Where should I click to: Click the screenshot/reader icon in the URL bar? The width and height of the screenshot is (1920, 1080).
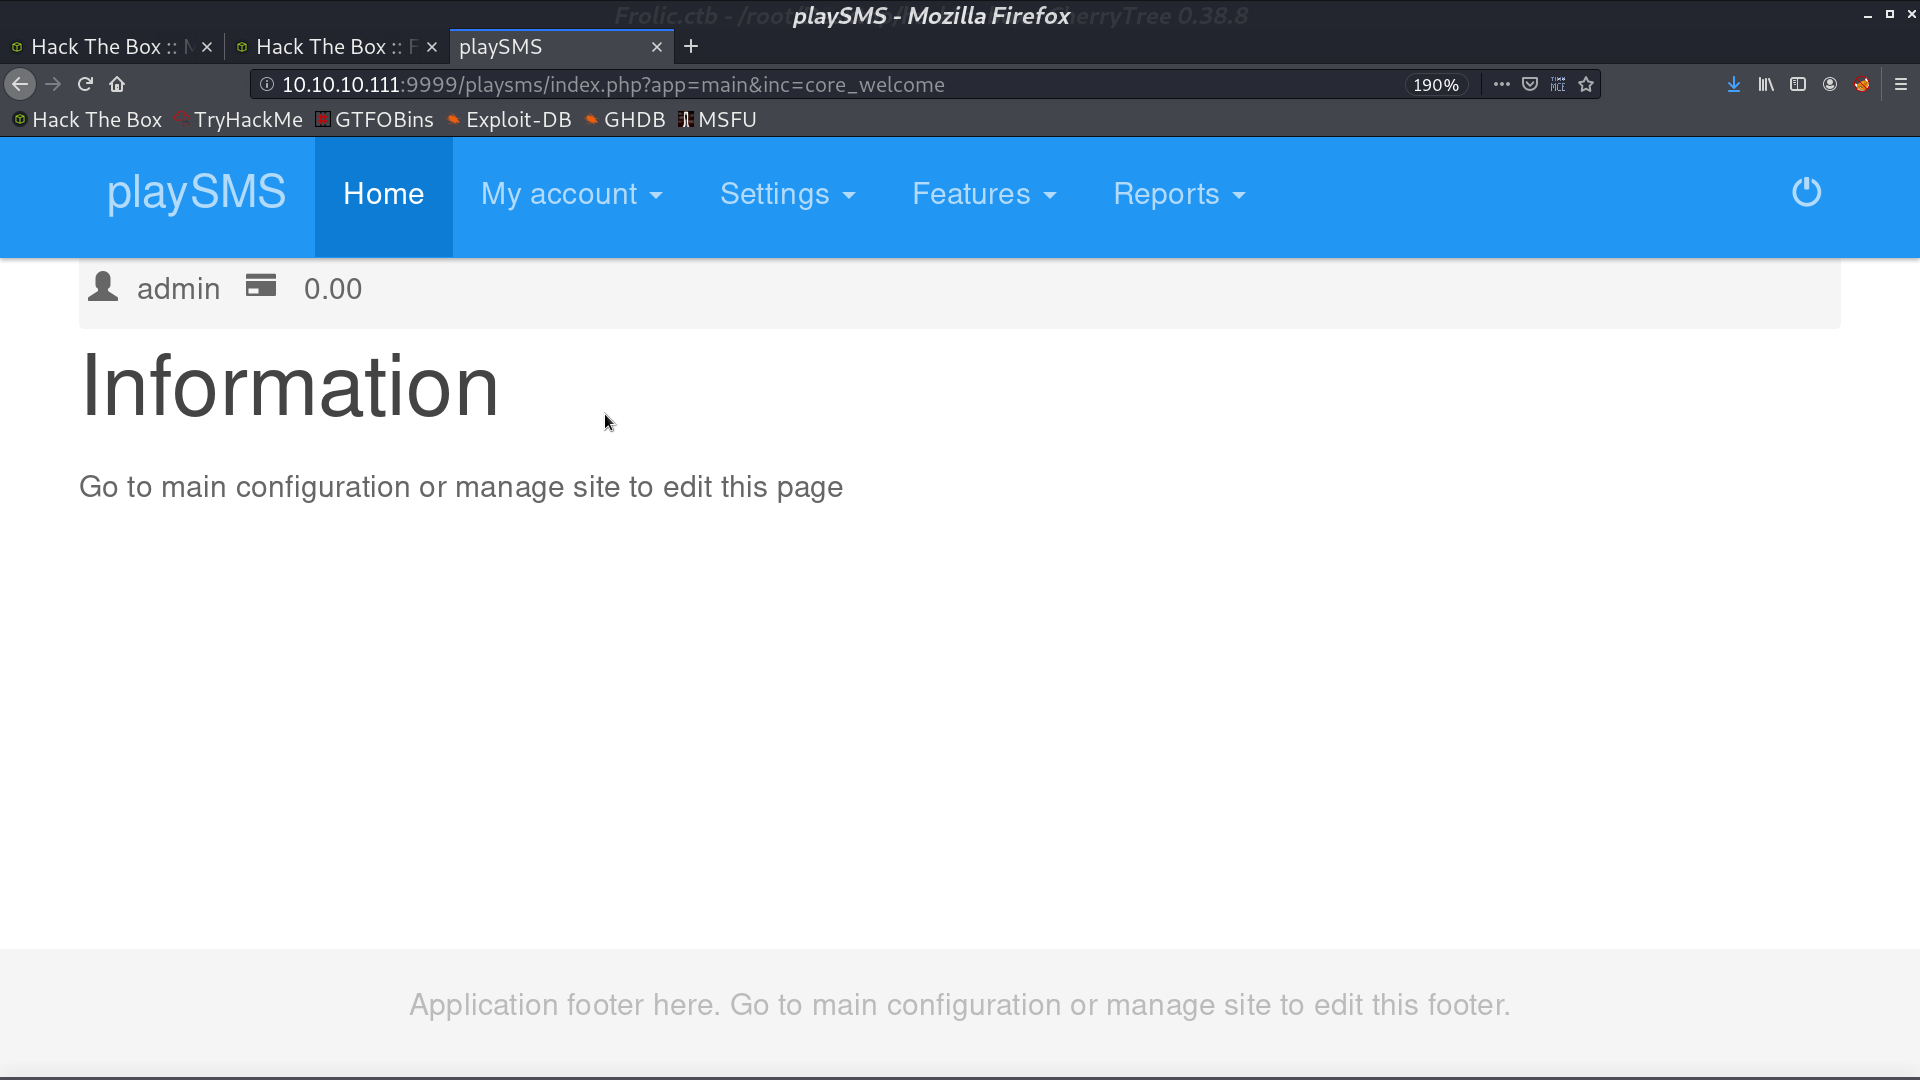tap(1558, 85)
